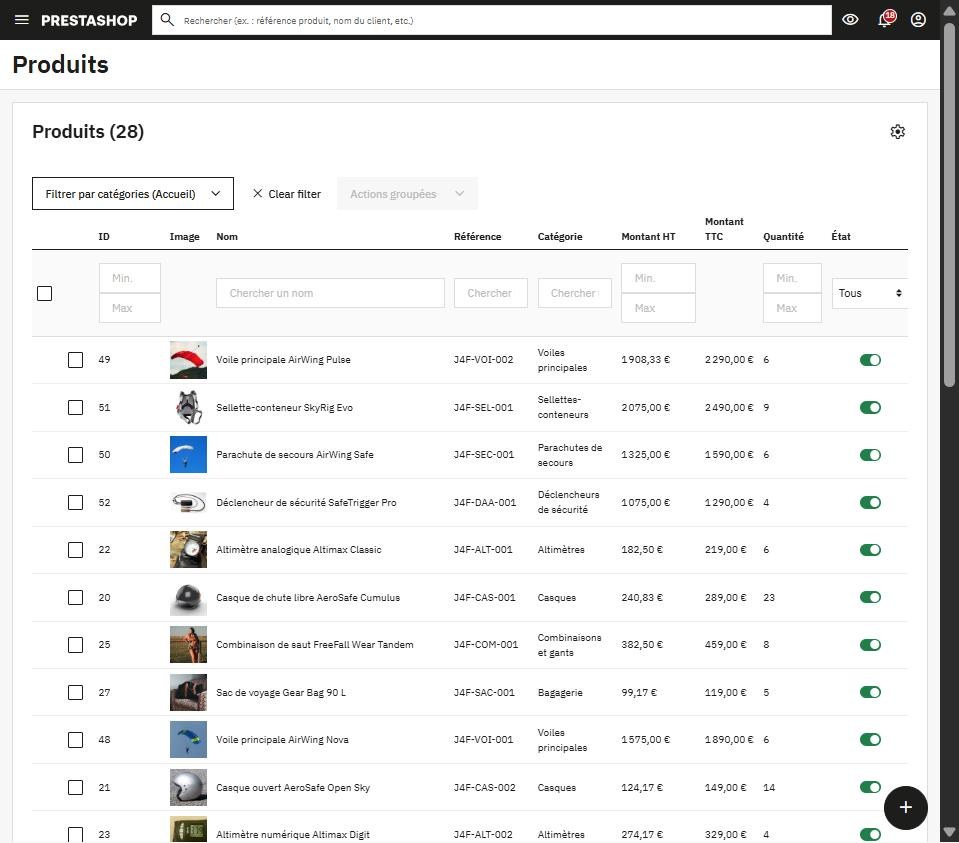Open the user profile account icon

tap(918, 20)
